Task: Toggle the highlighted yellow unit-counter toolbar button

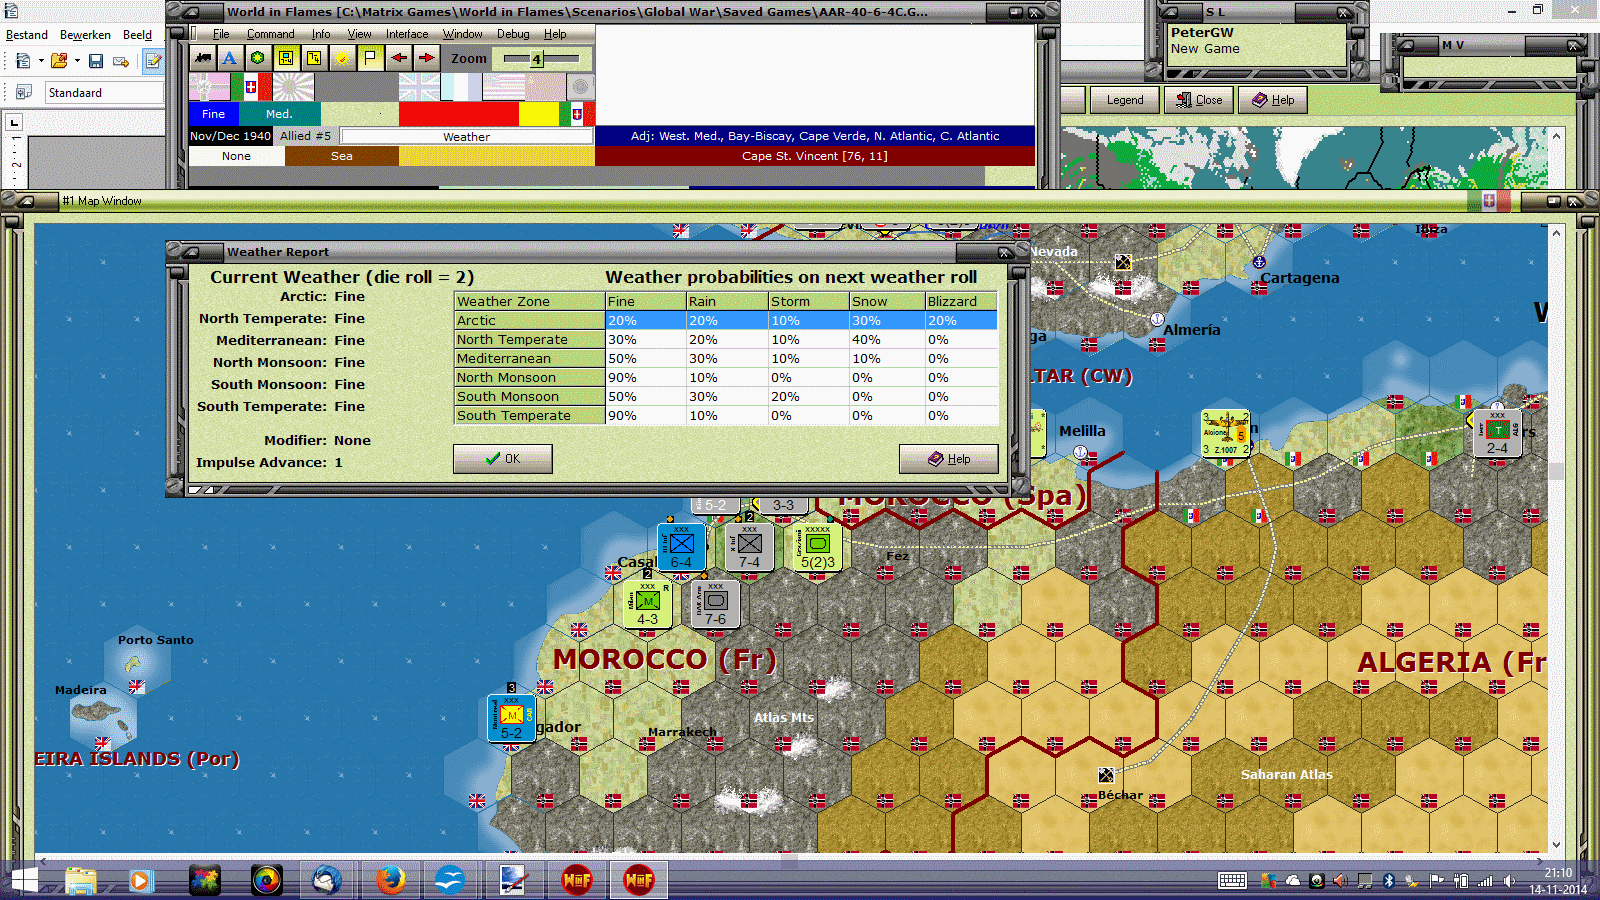Action: (x=286, y=58)
